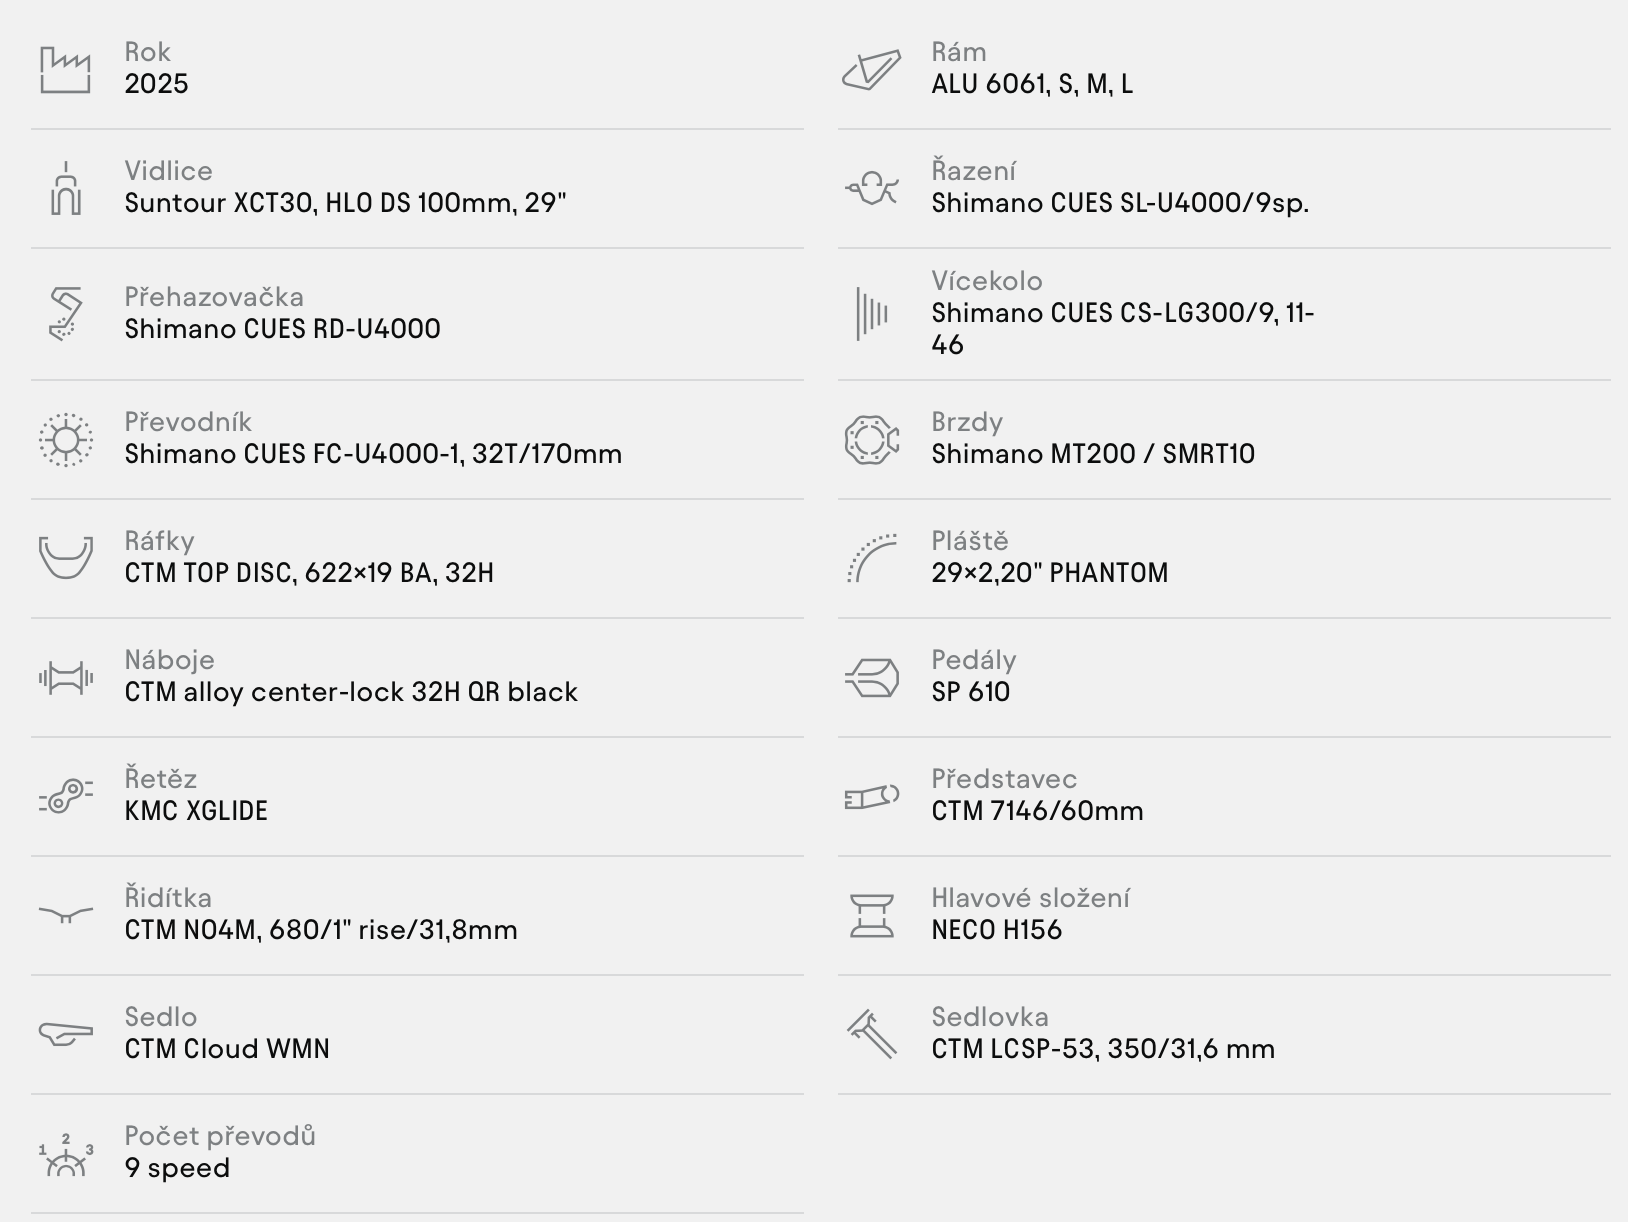Click the shifter icon beside Řazení

(x=872, y=188)
